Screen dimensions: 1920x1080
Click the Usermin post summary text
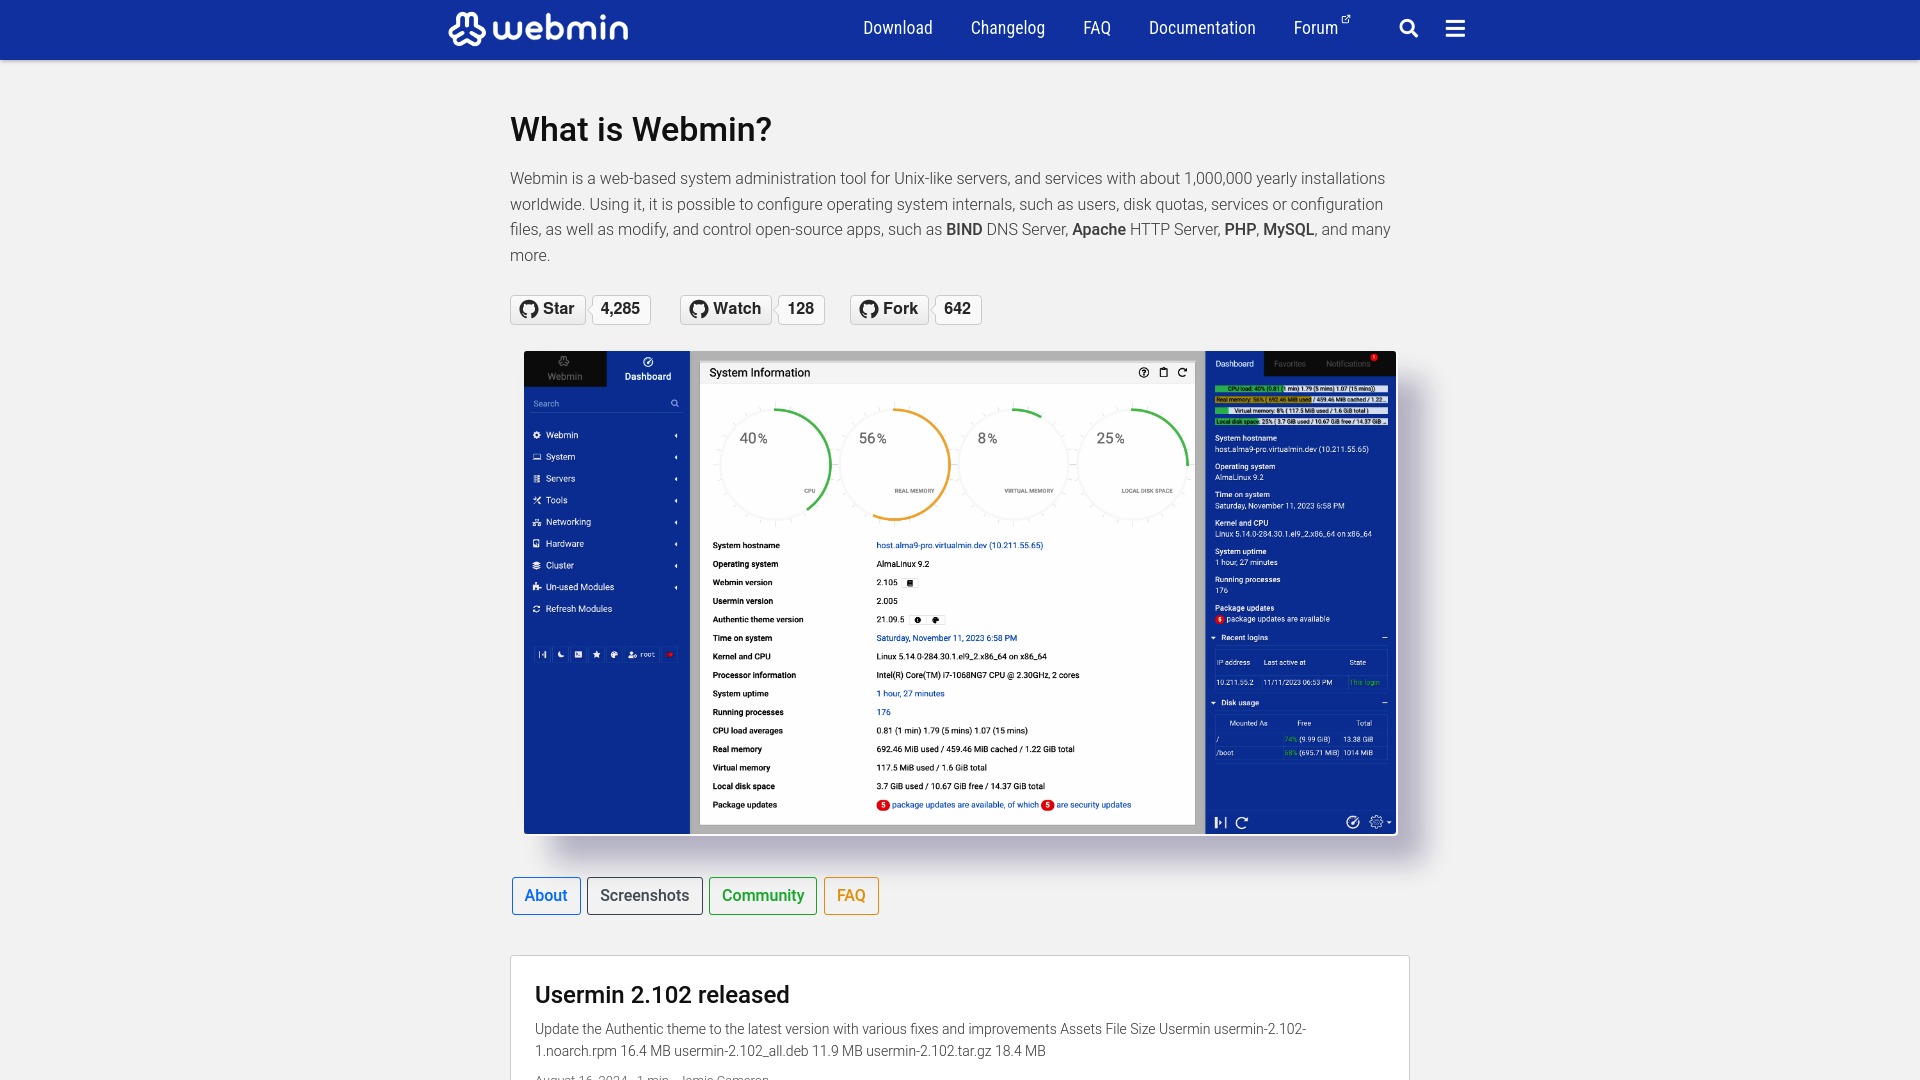(x=920, y=1040)
